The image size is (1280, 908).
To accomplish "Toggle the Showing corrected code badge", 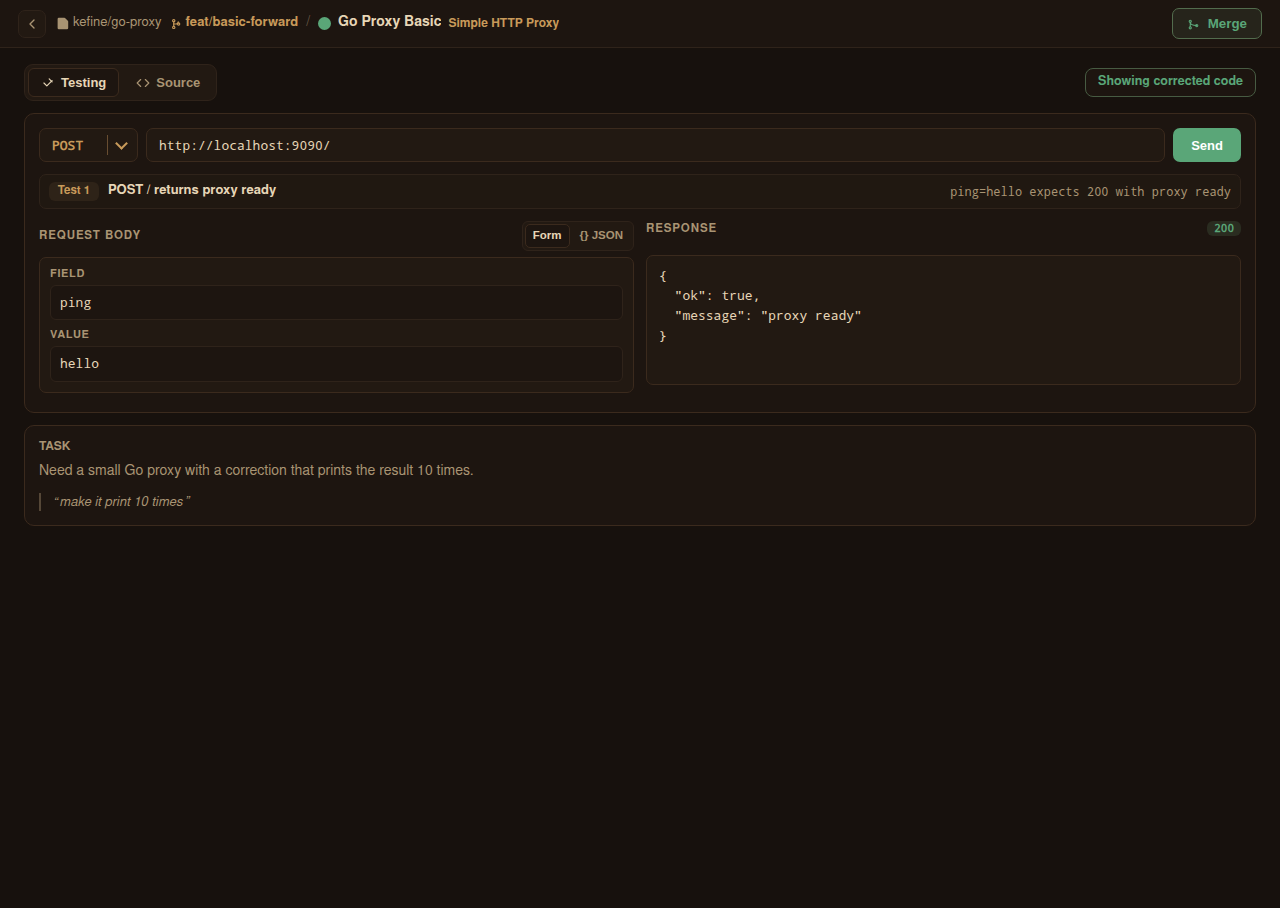I will tap(1170, 82).
